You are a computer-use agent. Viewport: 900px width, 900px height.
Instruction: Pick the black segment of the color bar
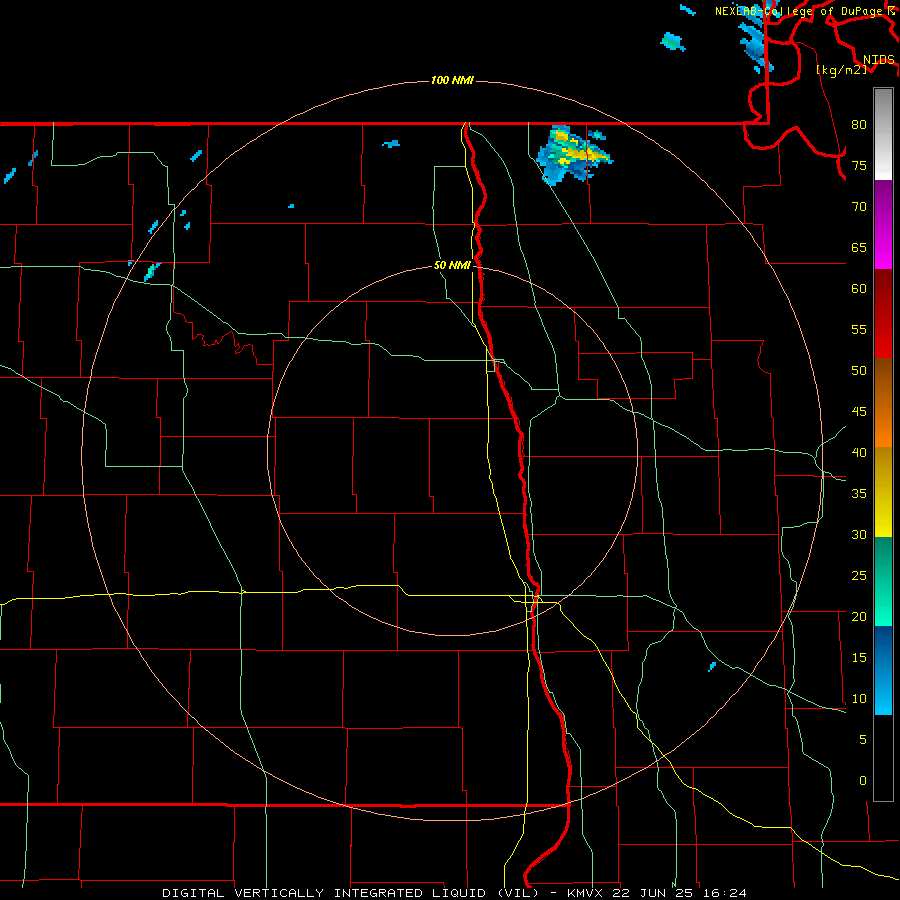coord(883,758)
